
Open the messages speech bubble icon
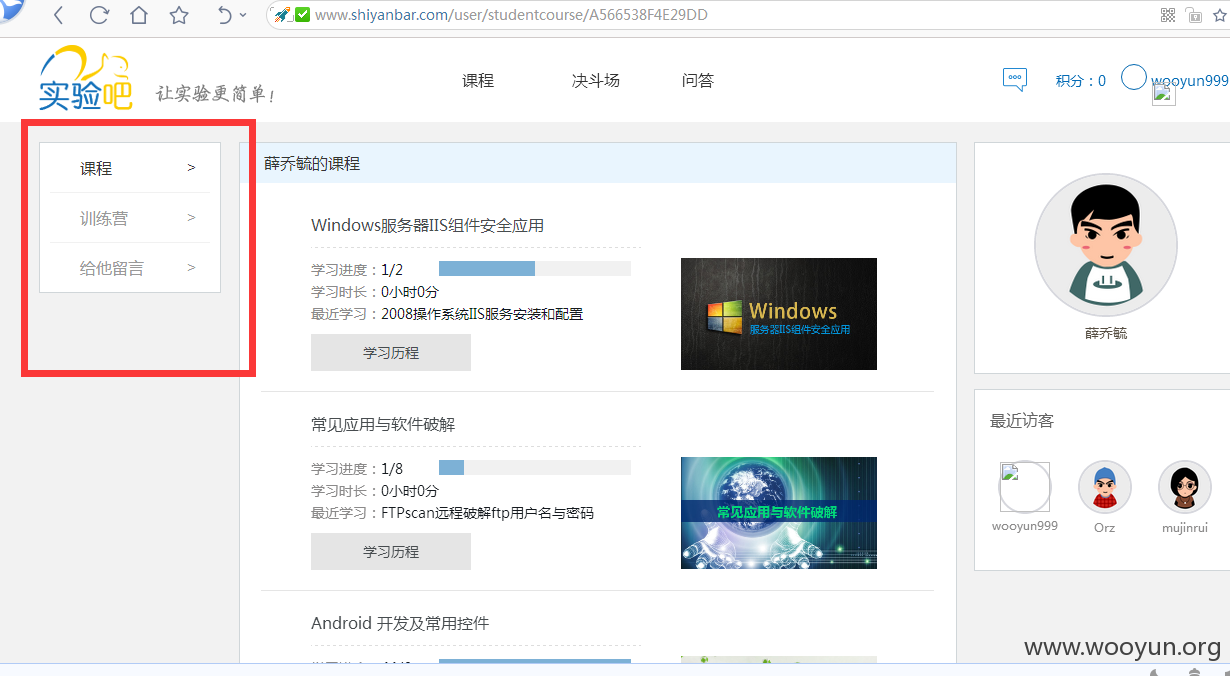tap(1015, 80)
